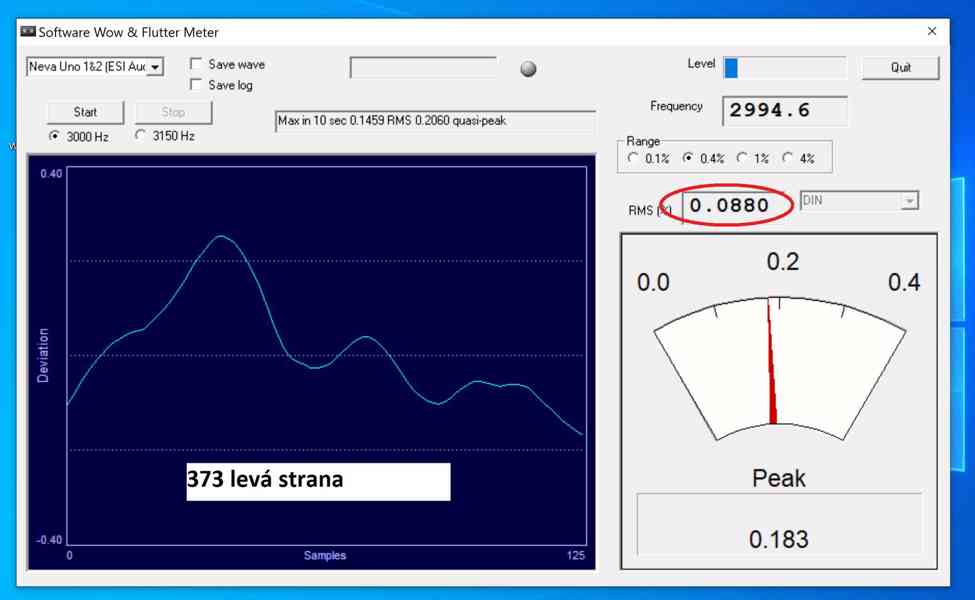The width and height of the screenshot is (975, 600).
Task: Click the red needle on the Peak gauge
Action: pyautogui.click(x=772, y=370)
